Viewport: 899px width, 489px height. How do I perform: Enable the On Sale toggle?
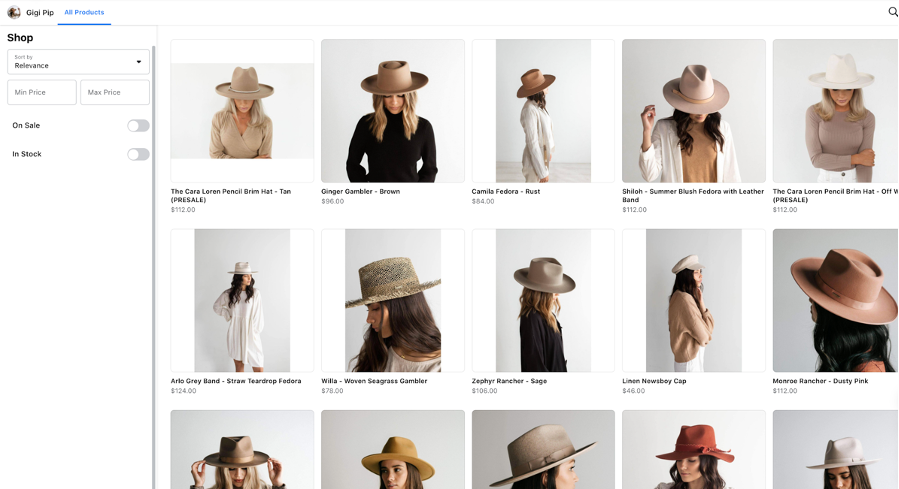(138, 126)
